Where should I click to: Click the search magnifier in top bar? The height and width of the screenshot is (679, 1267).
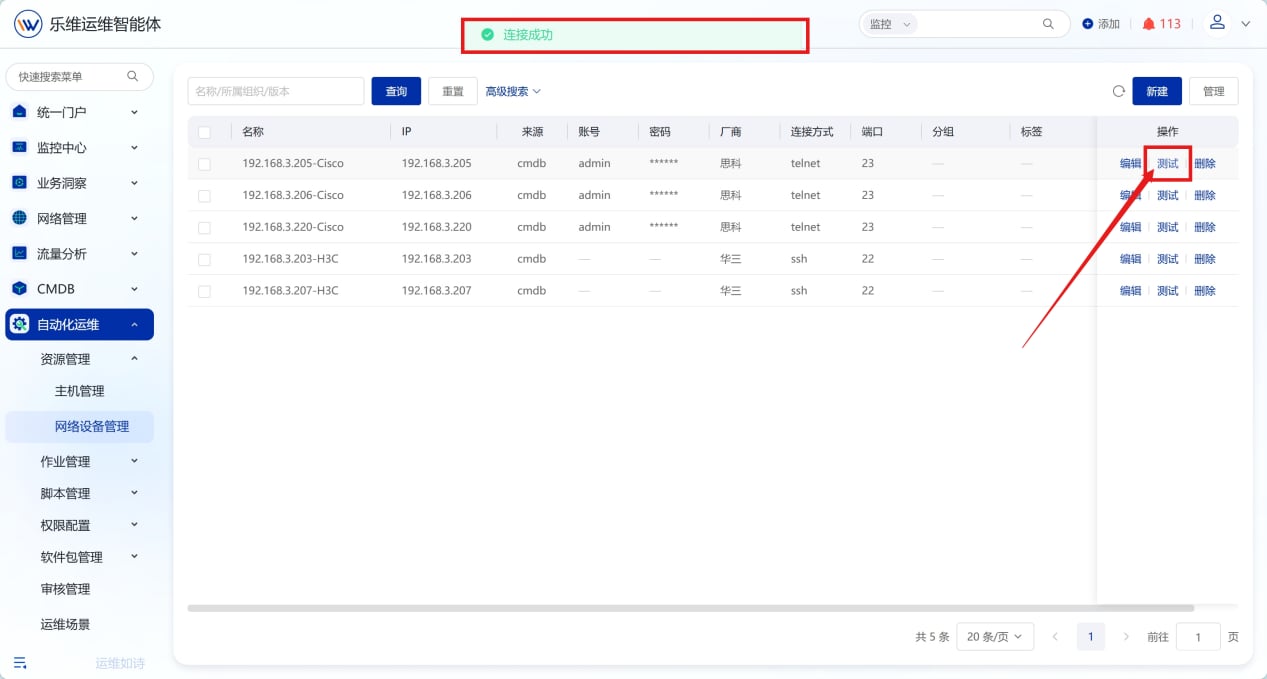1048,24
